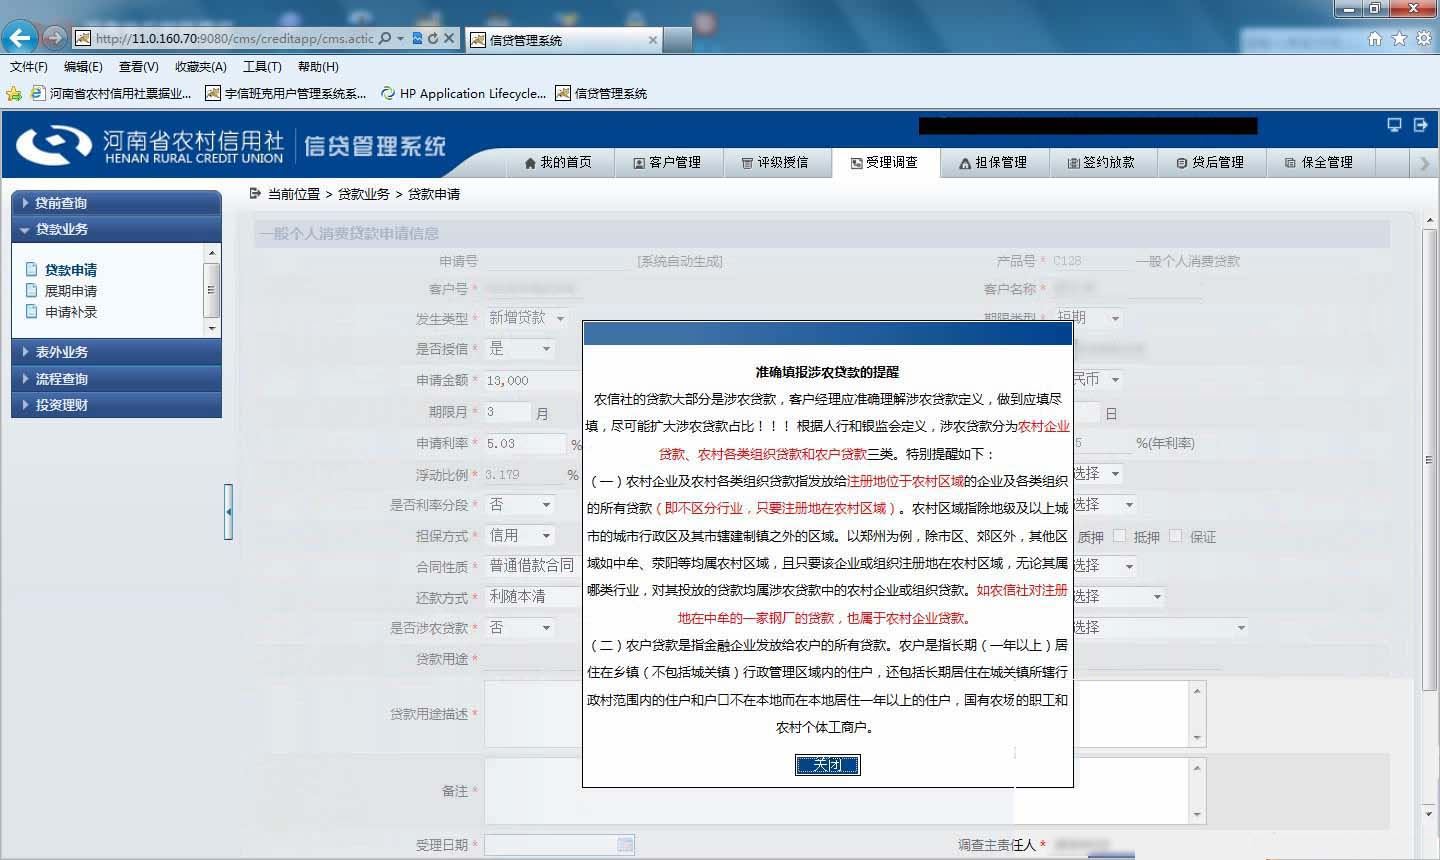Close the reminder dialog with 关闭 button
Viewport: 1440px width, 860px height.
[827, 765]
